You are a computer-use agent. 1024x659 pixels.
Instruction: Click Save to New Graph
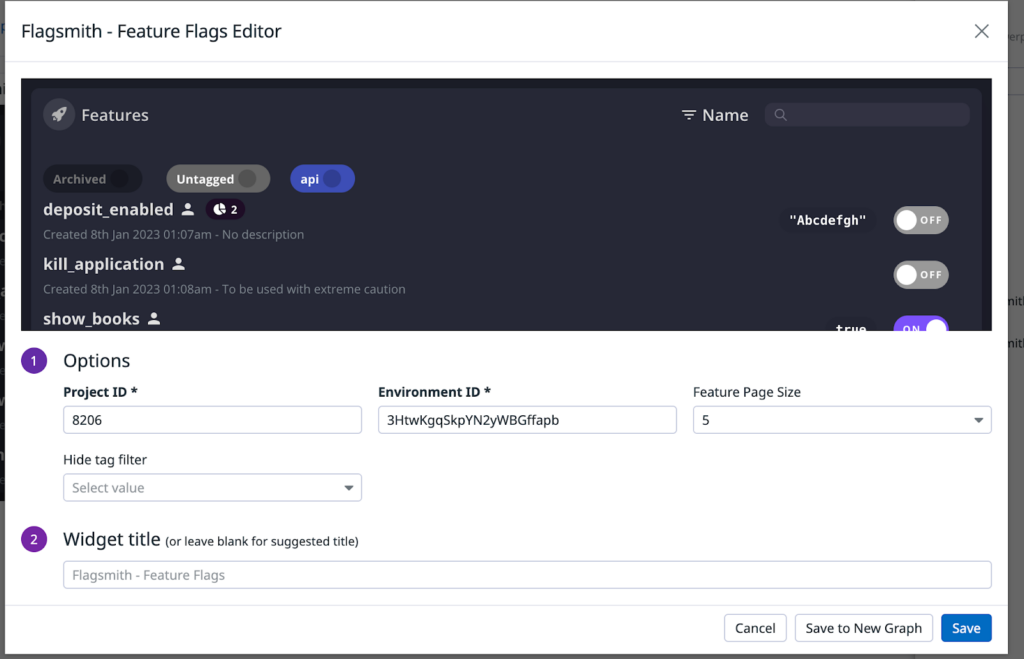(863, 627)
